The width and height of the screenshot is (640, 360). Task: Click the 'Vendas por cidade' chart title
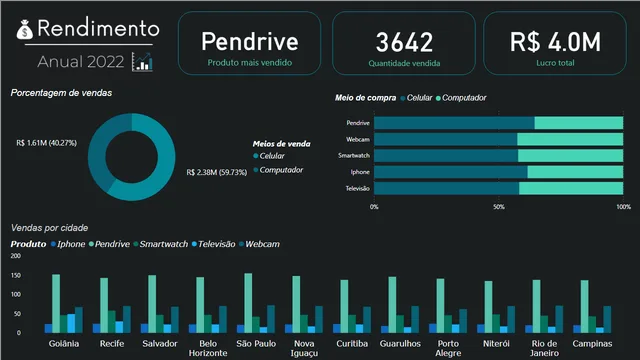tap(49, 228)
